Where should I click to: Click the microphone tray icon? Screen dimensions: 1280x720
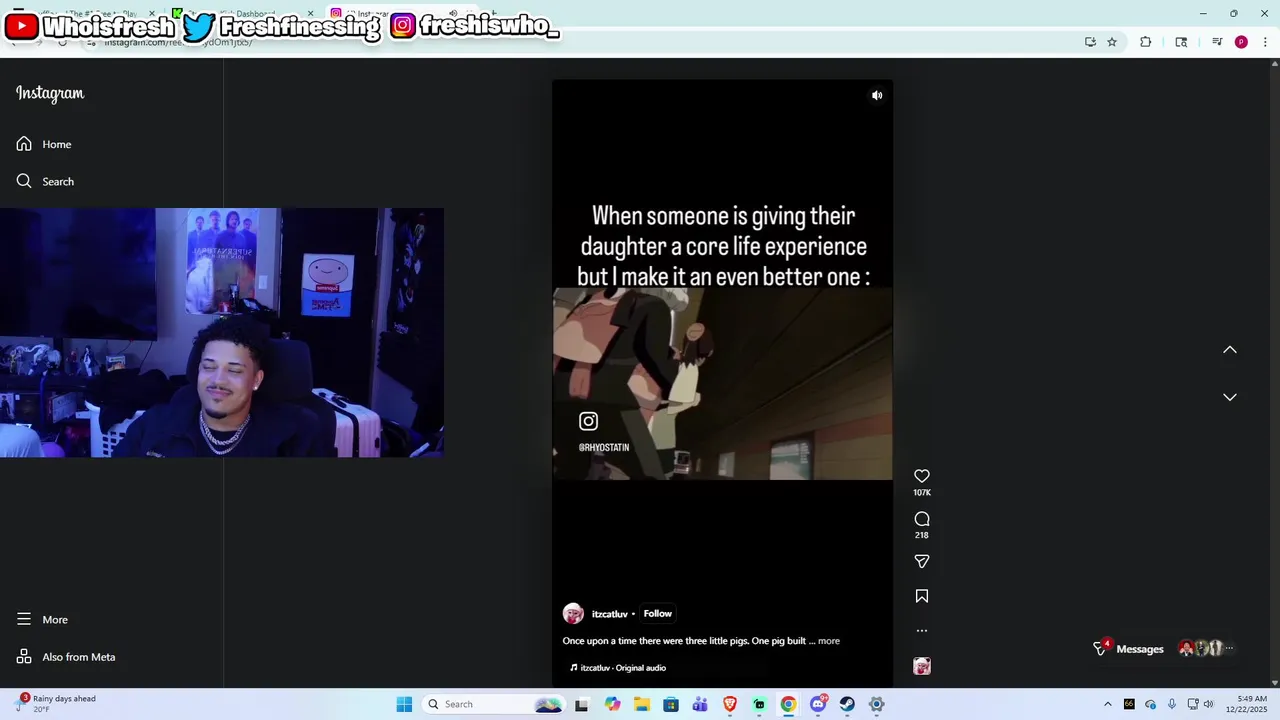1172,704
